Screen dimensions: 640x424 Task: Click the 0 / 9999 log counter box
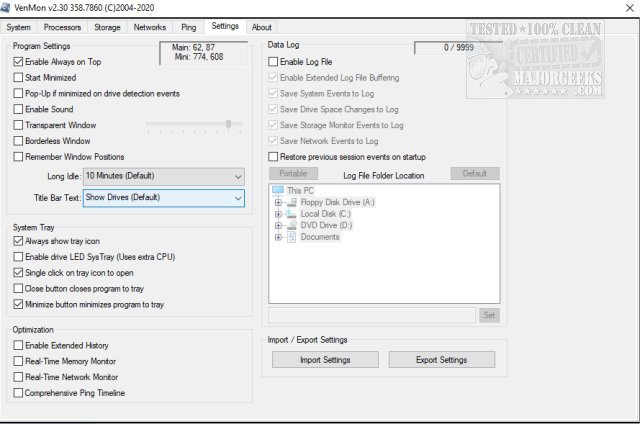pos(459,47)
